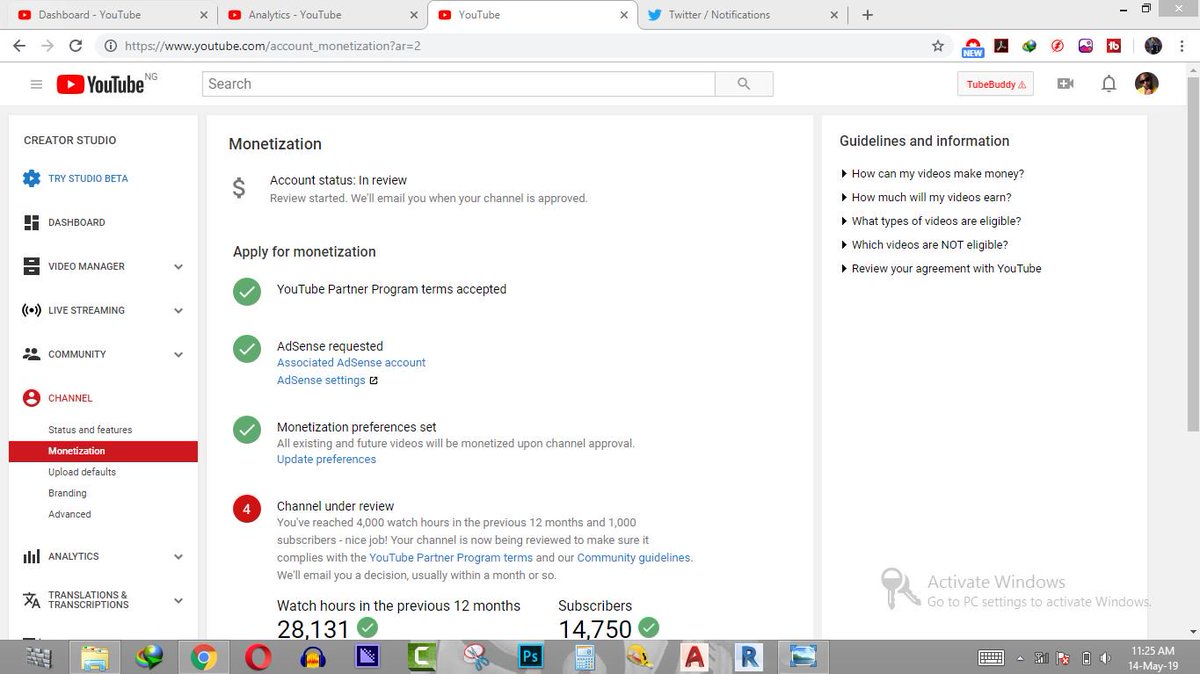
Task: Open the YouTube hamburger guide menu
Action: coord(36,85)
